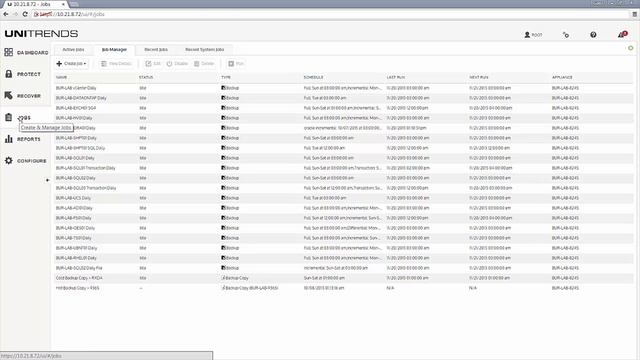The image size is (640, 360).
Task: Open the Recent Jobs tab
Action: 156,49
